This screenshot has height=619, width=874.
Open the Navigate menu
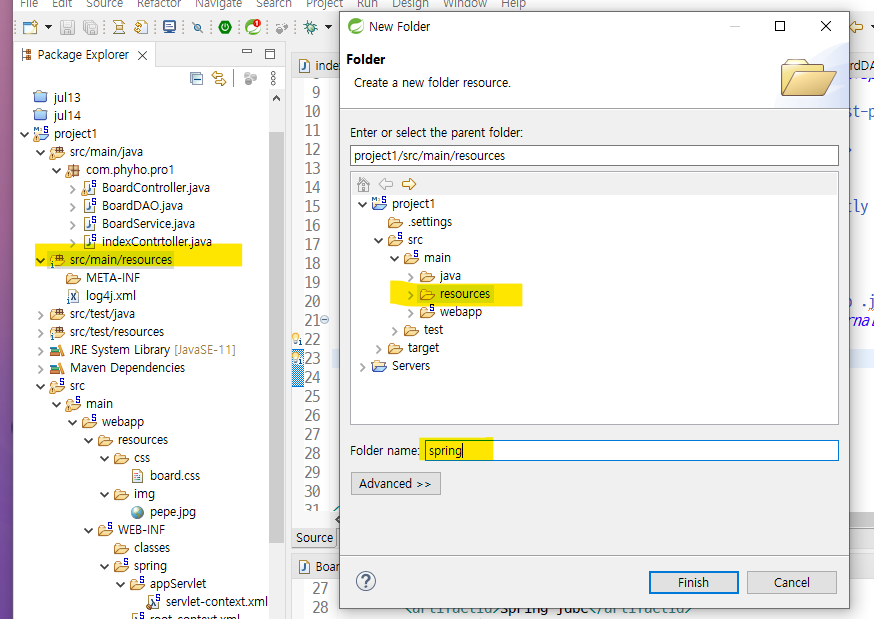coord(218,4)
